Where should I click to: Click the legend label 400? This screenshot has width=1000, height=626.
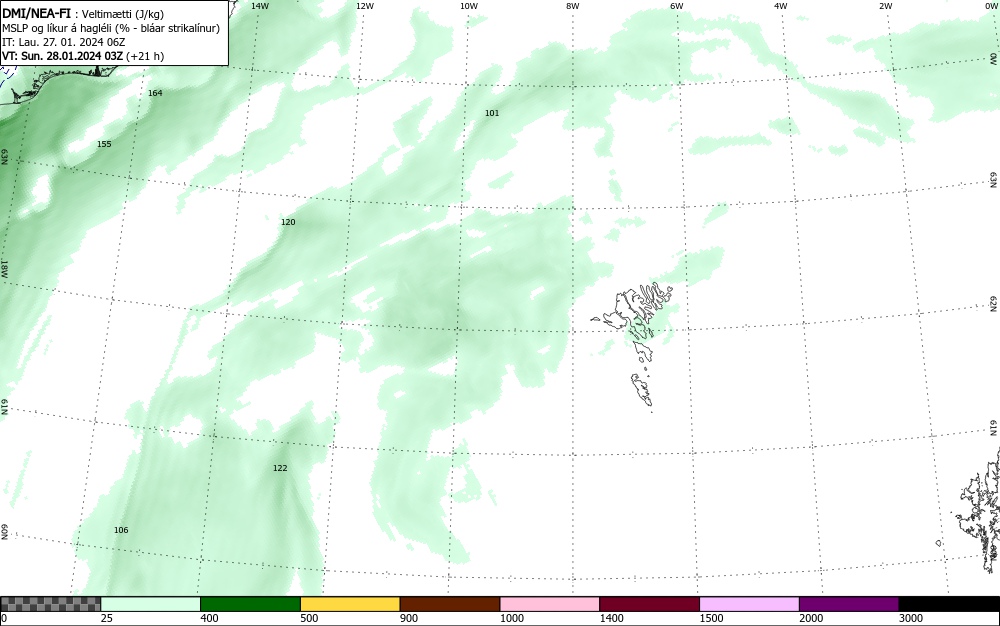(x=209, y=618)
